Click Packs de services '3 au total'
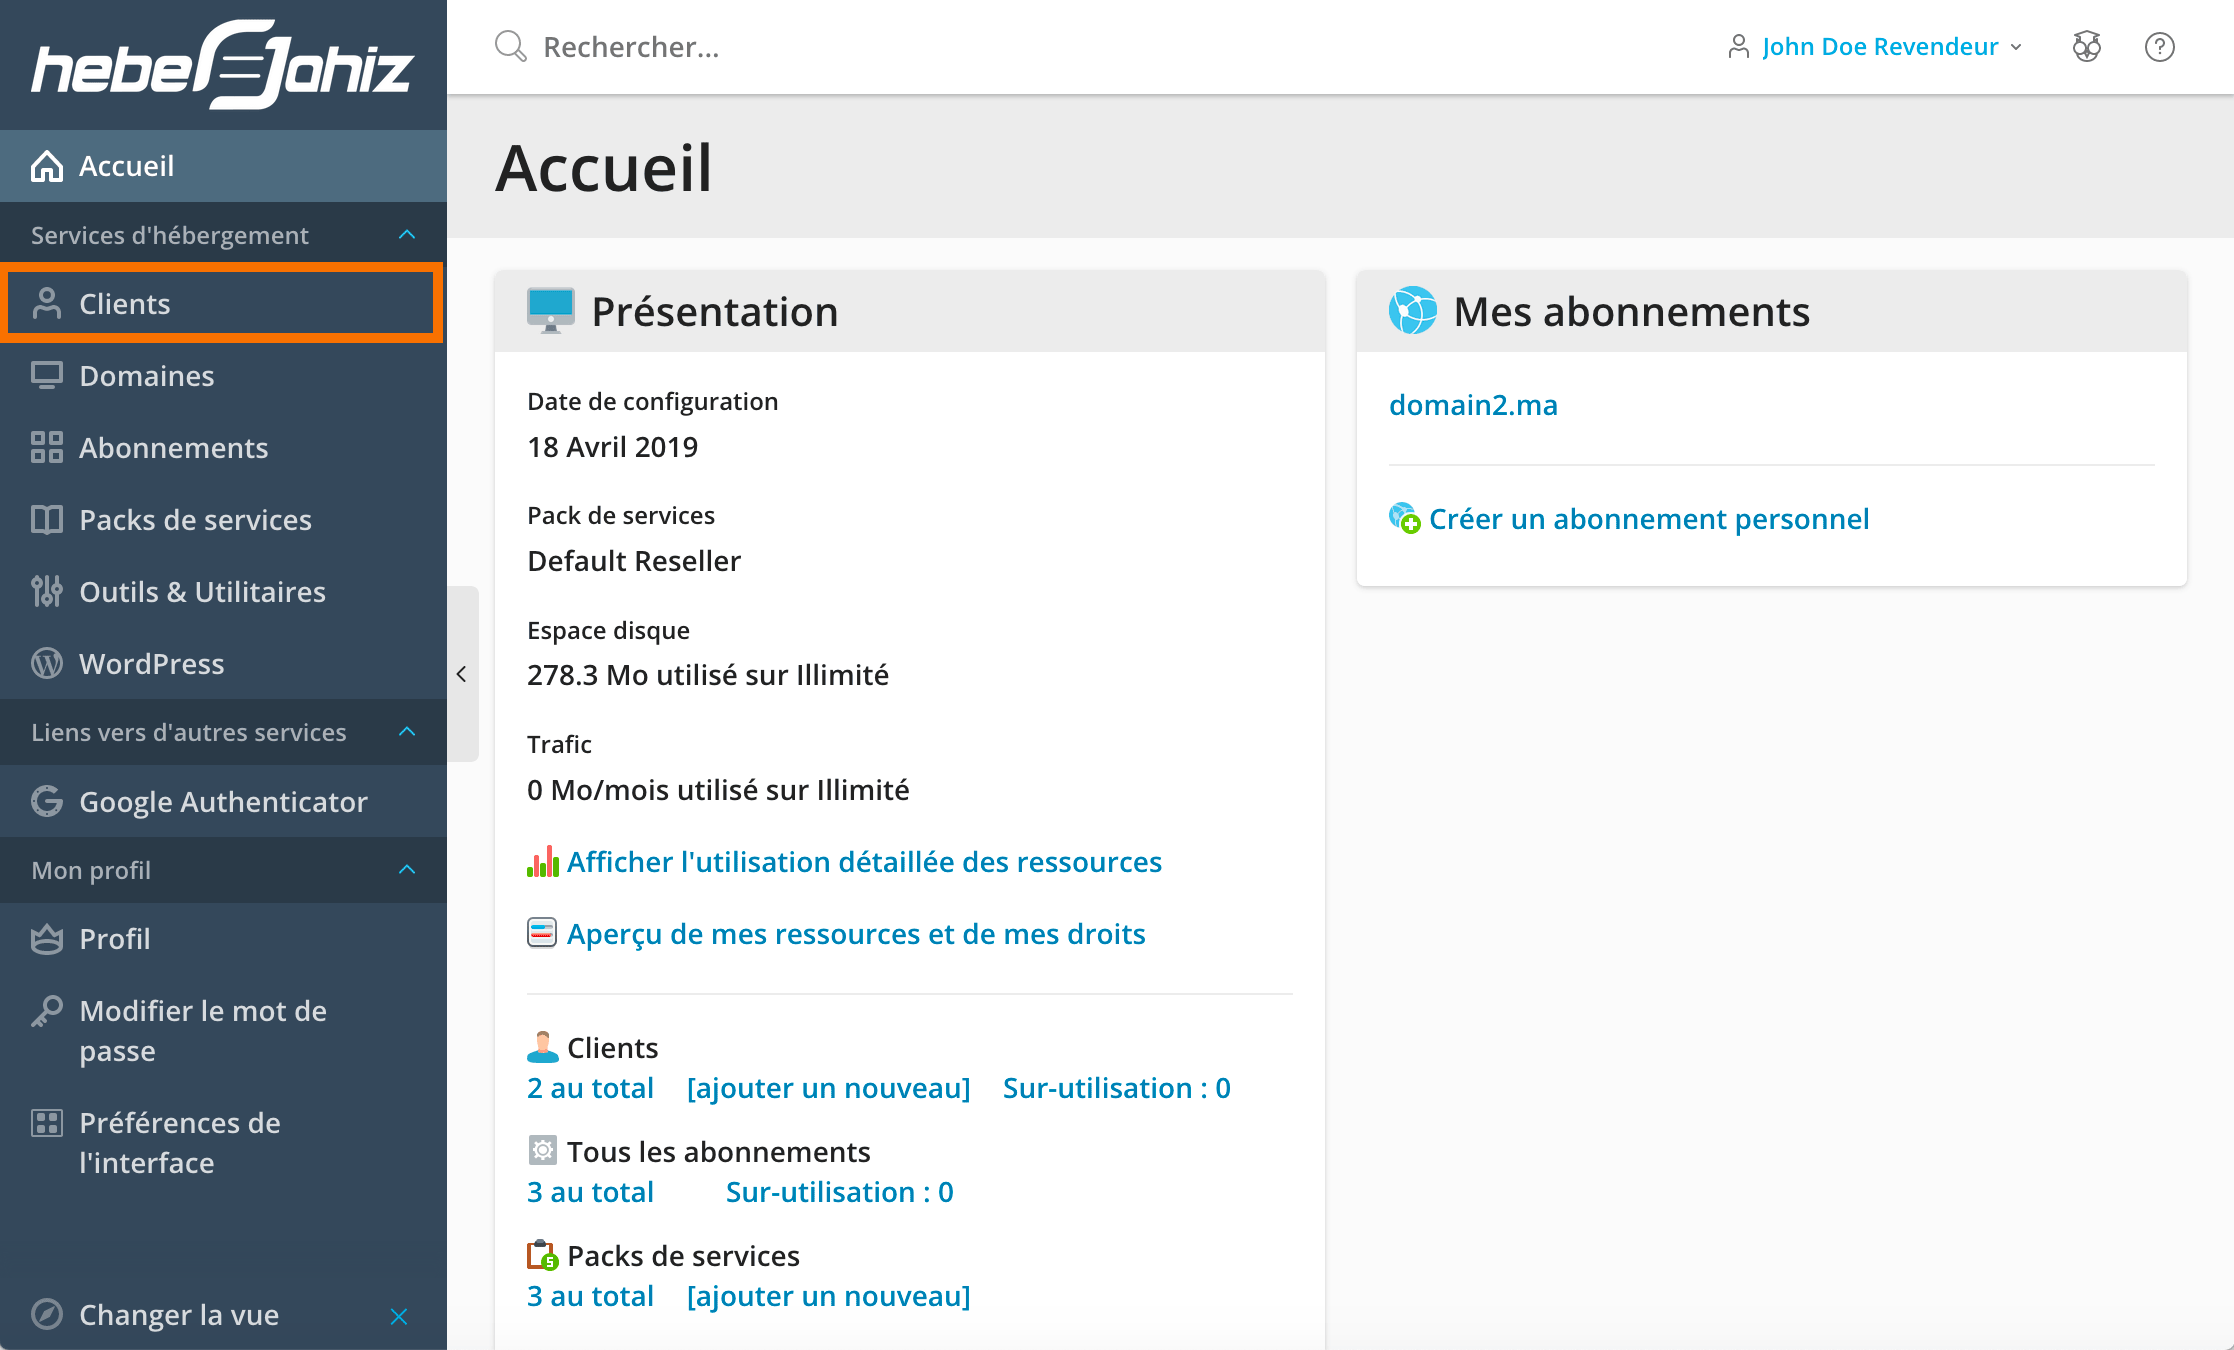Screen dimensions: 2234x1350 tap(590, 1296)
